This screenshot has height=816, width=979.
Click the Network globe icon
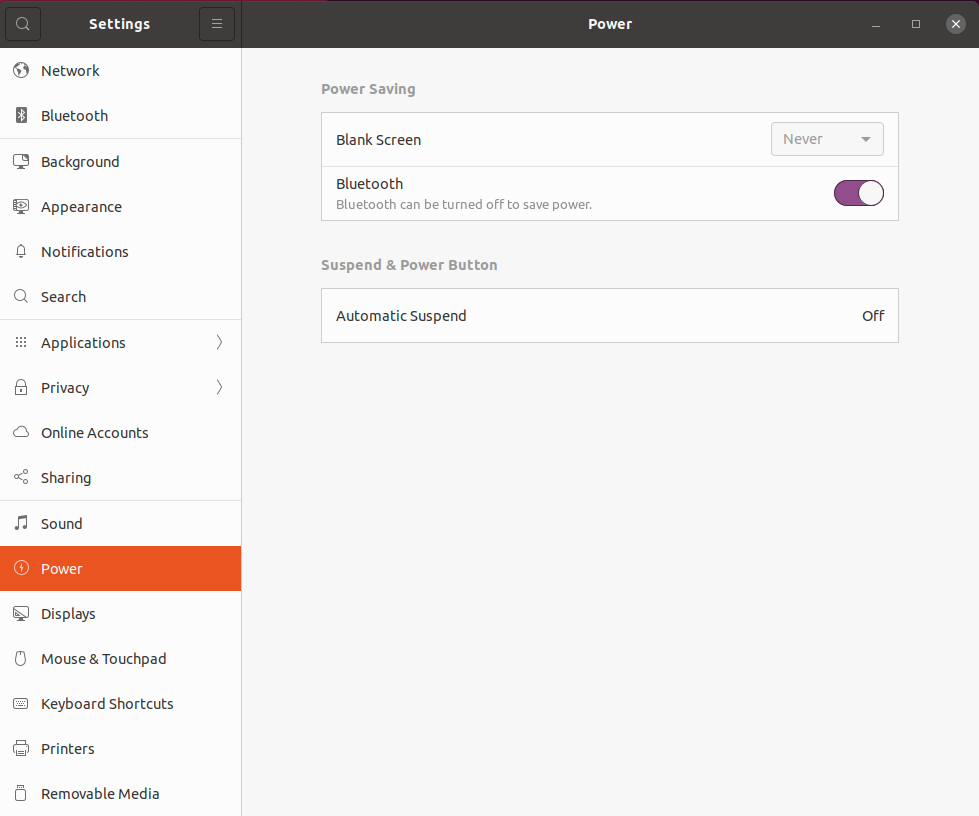pos(20,70)
